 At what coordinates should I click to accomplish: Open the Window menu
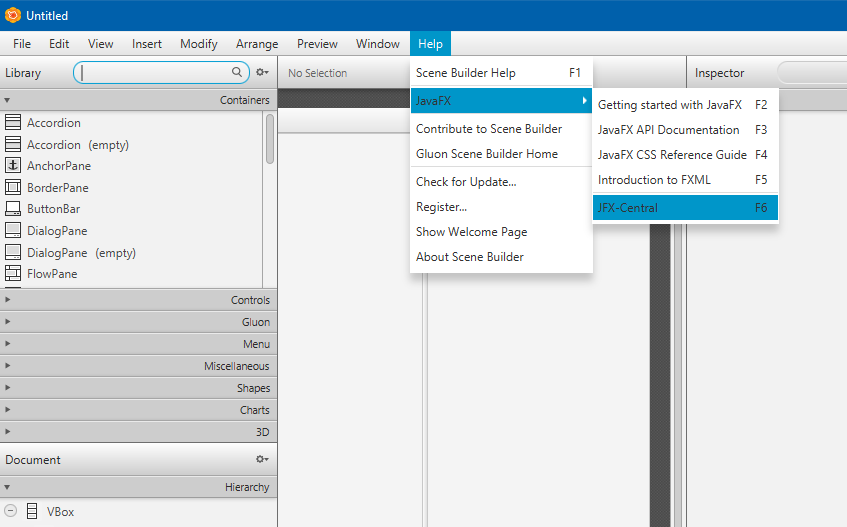(378, 44)
